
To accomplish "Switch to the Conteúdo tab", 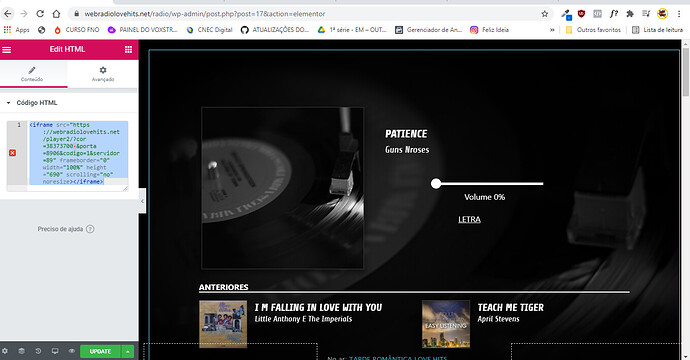I will click(32, 74).
